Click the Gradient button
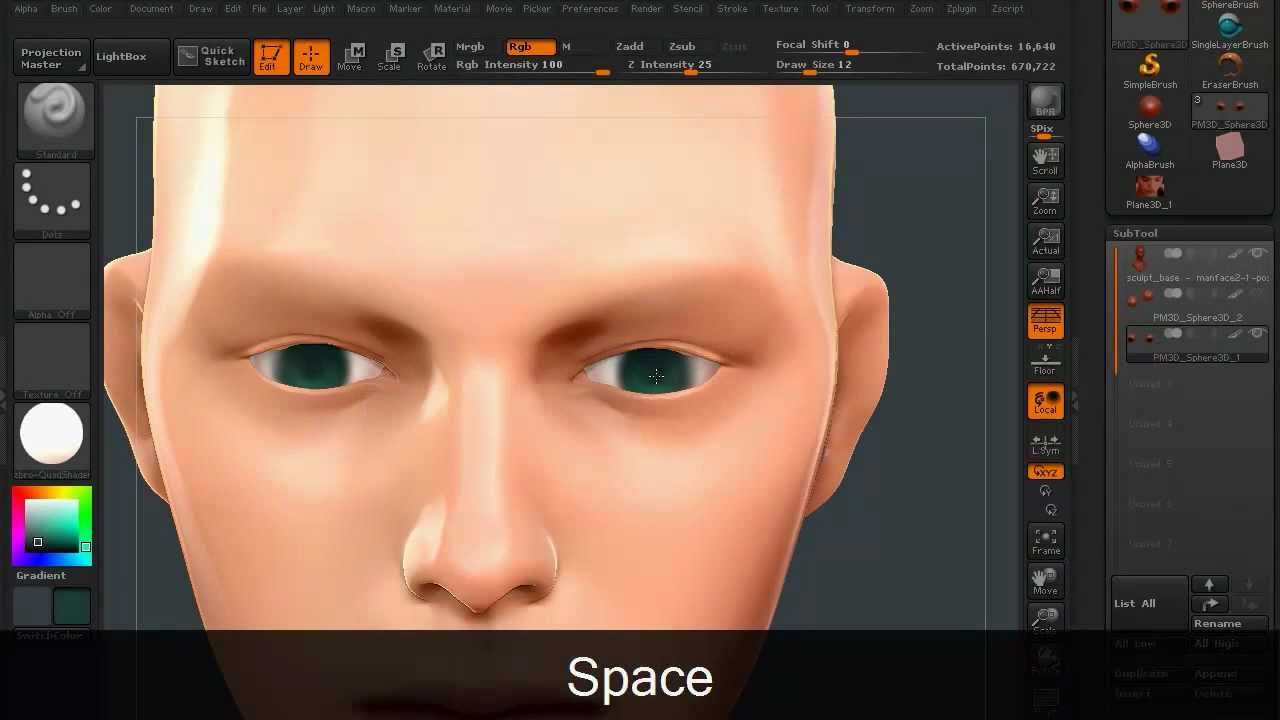 (41, 576)
